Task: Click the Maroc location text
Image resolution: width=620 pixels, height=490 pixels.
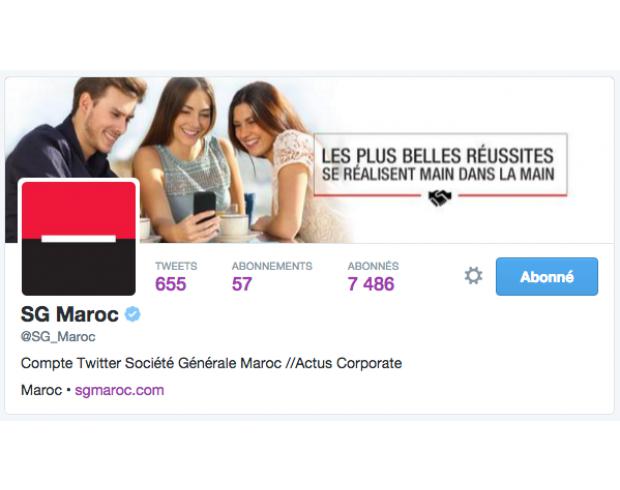Action: (x=41, y=390)
